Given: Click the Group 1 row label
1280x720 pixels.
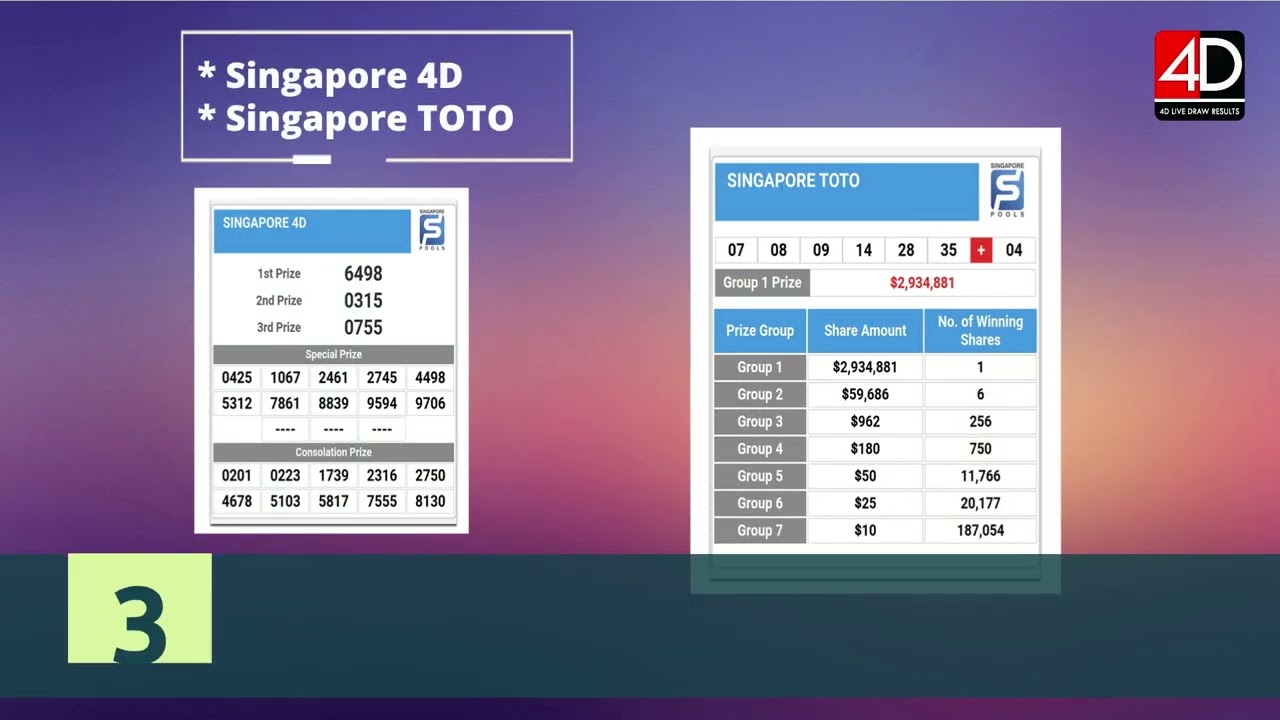Looking at the screenshot, I should pos(760,367).
